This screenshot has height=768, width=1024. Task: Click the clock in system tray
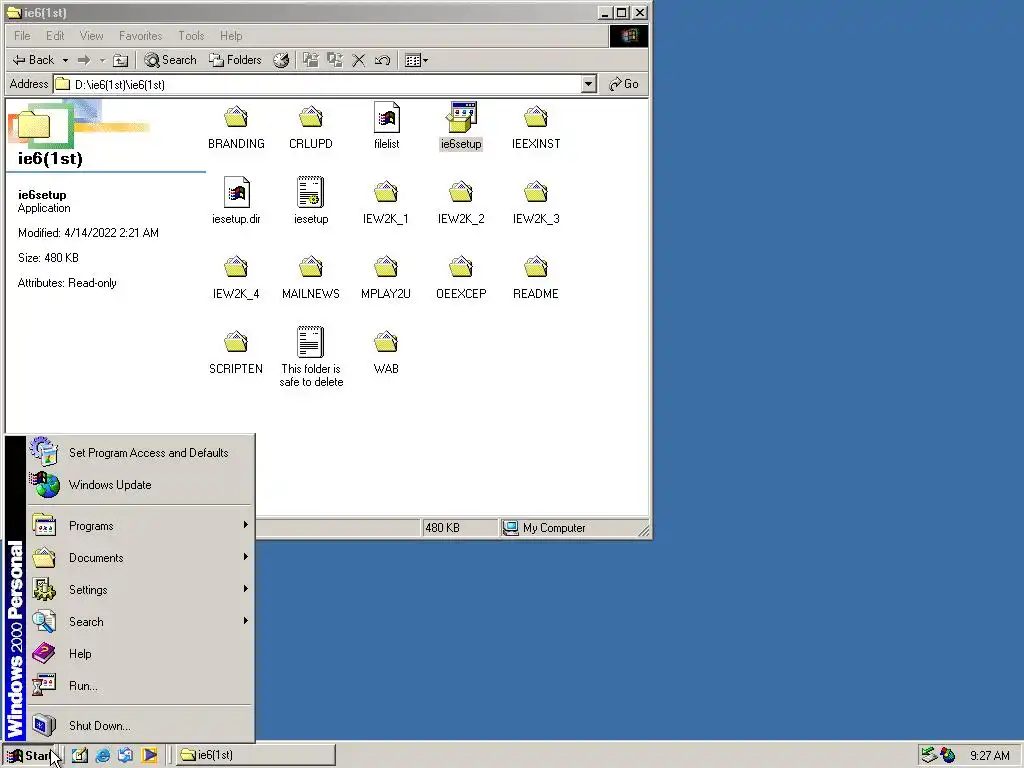pos(989,756)
